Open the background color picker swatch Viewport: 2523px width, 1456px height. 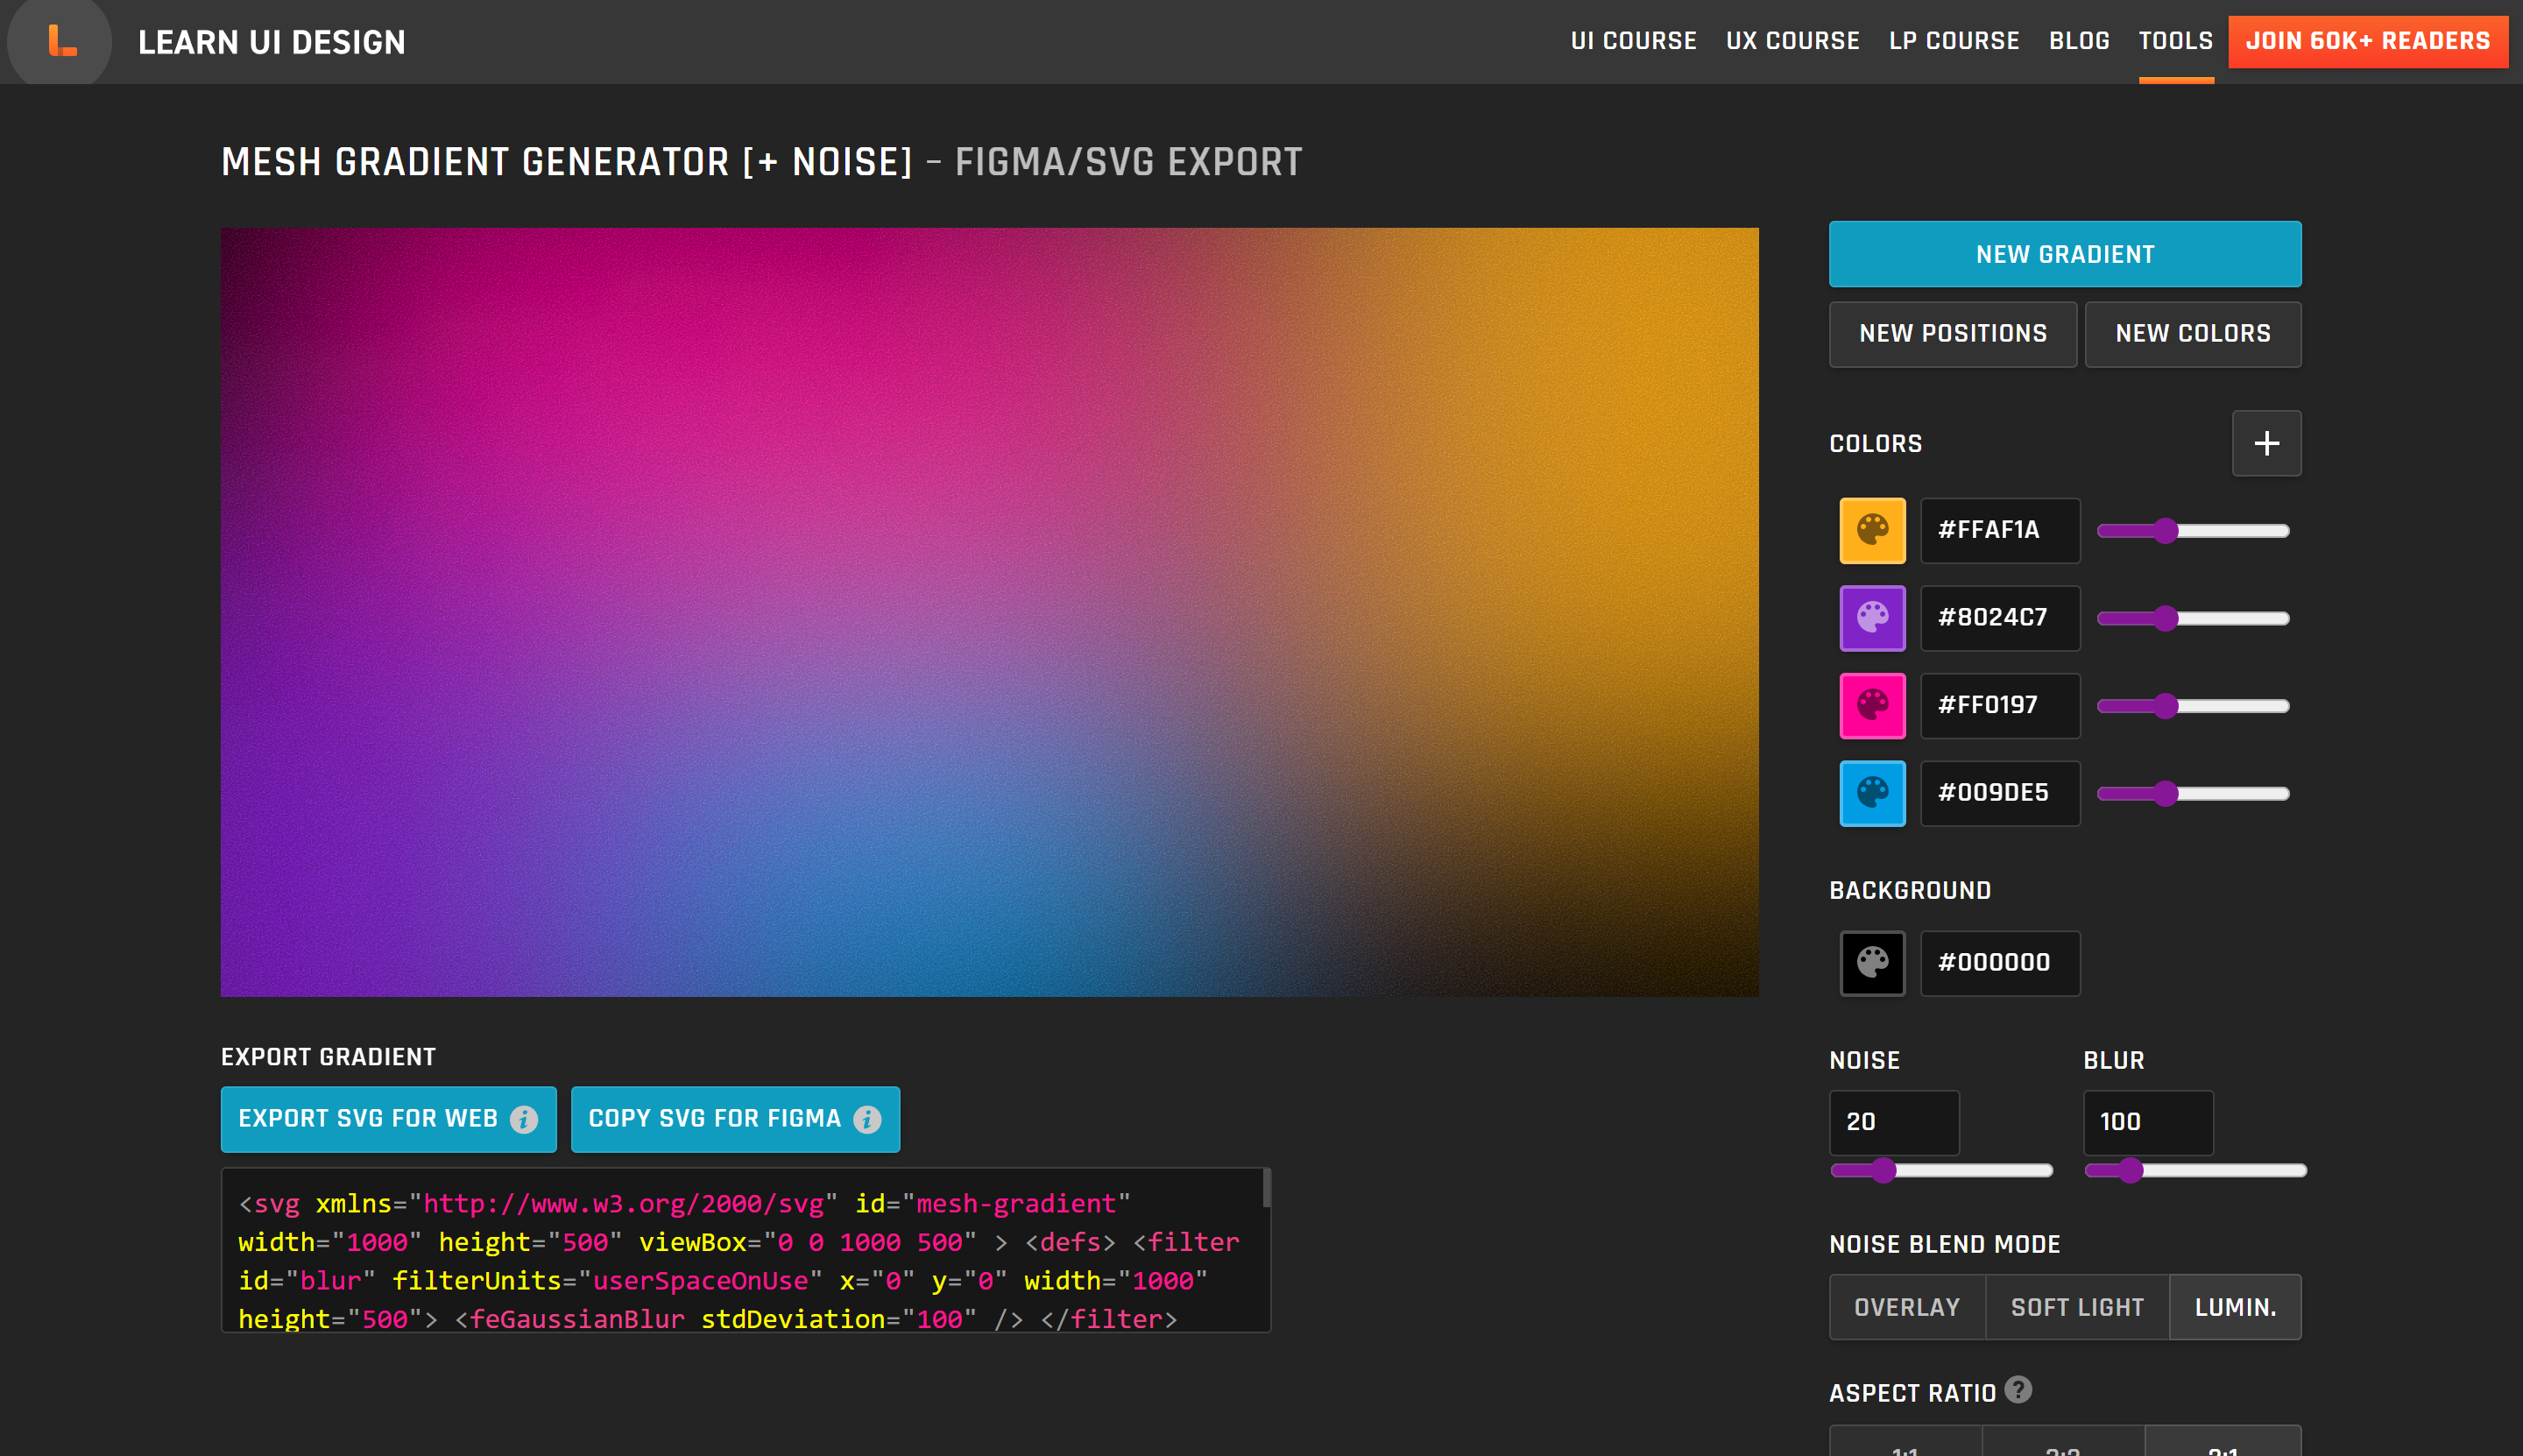[x=1872, y=963]
